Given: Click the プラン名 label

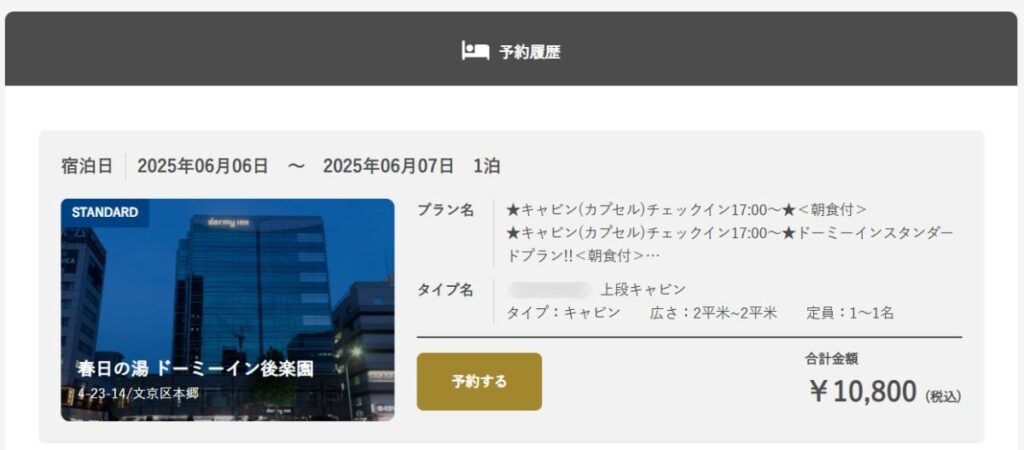Looking at the screenshot, I should [445, 210].
